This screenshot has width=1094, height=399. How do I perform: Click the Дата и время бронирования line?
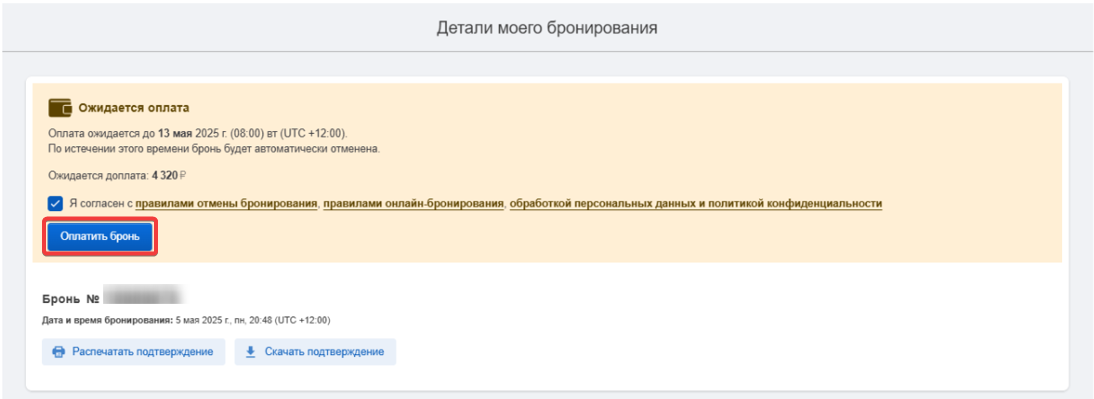186,320
